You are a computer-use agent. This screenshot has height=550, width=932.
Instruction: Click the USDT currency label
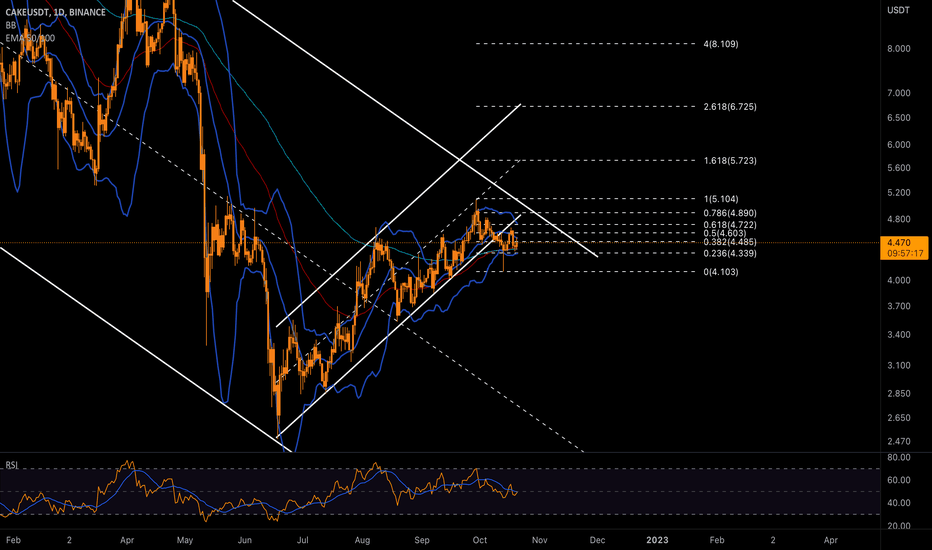pos(898,10)
